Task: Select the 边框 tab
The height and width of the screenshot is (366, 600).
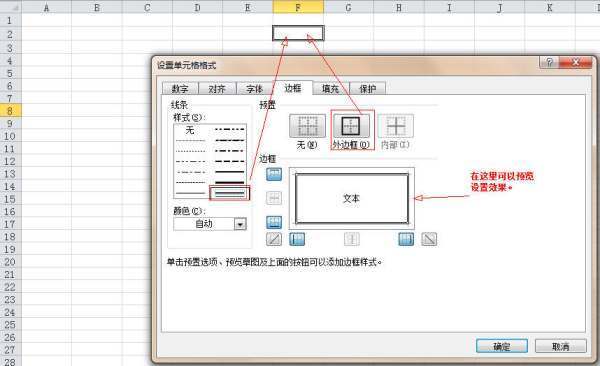Action: click(293, 88)
